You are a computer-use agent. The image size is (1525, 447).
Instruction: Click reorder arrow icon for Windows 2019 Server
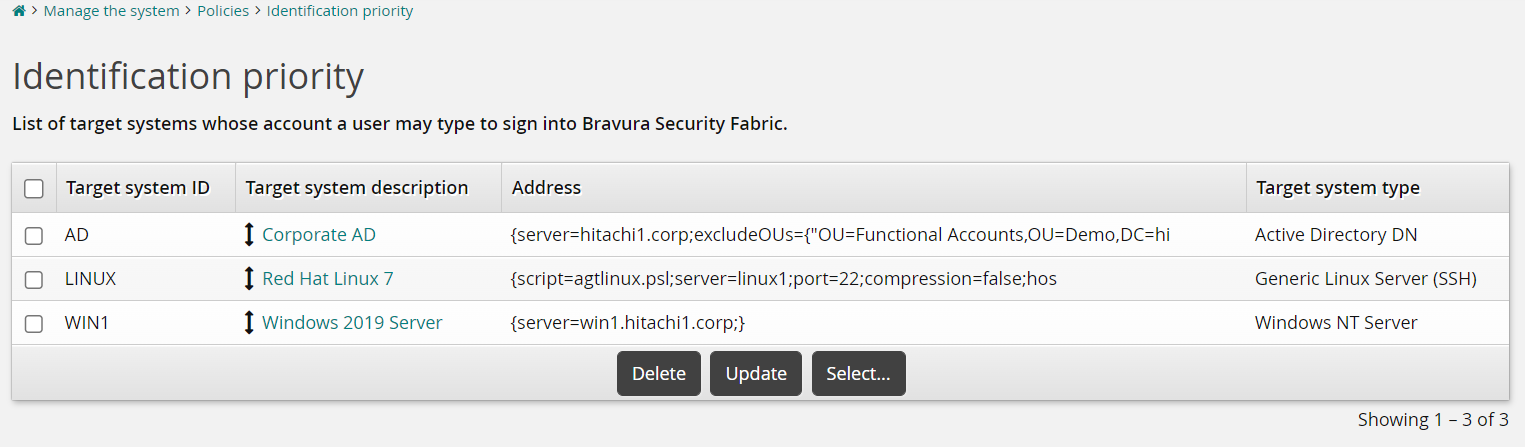[x=249, y=323]
